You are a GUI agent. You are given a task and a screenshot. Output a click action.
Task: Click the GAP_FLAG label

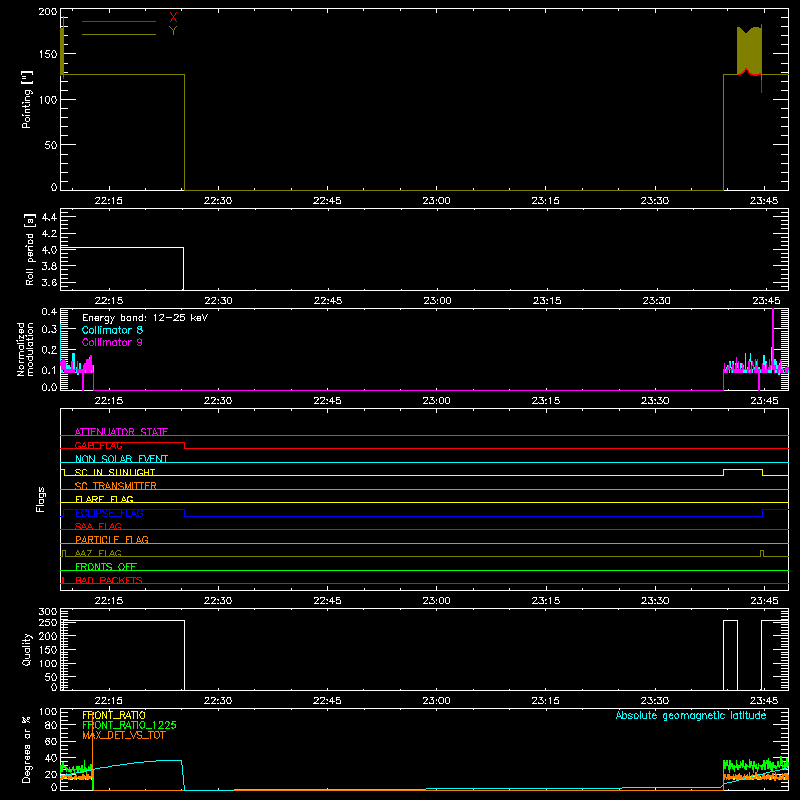[x=98, y=445]
